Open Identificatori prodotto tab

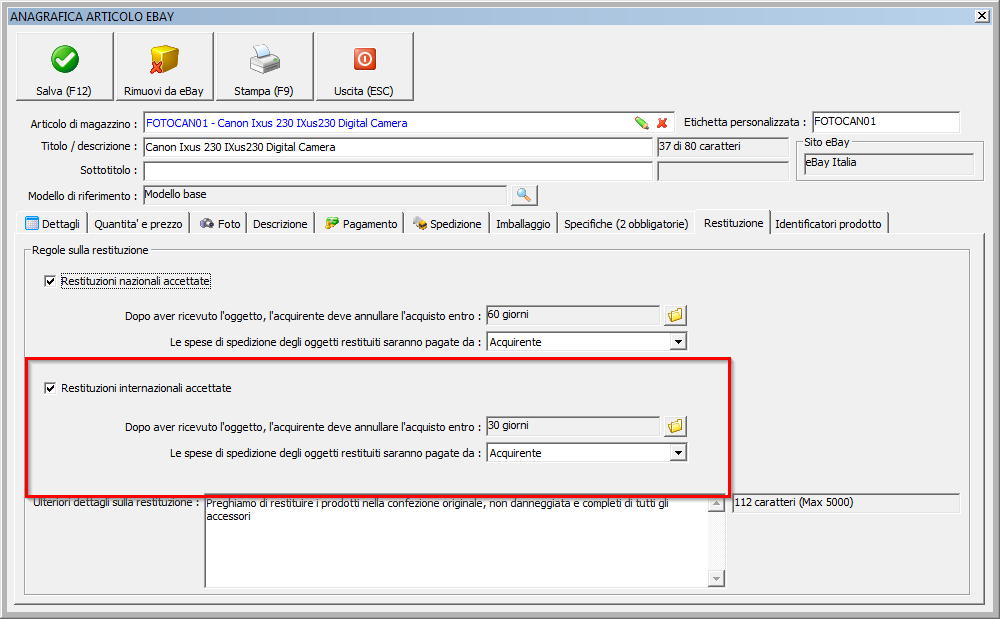point(828,224)
